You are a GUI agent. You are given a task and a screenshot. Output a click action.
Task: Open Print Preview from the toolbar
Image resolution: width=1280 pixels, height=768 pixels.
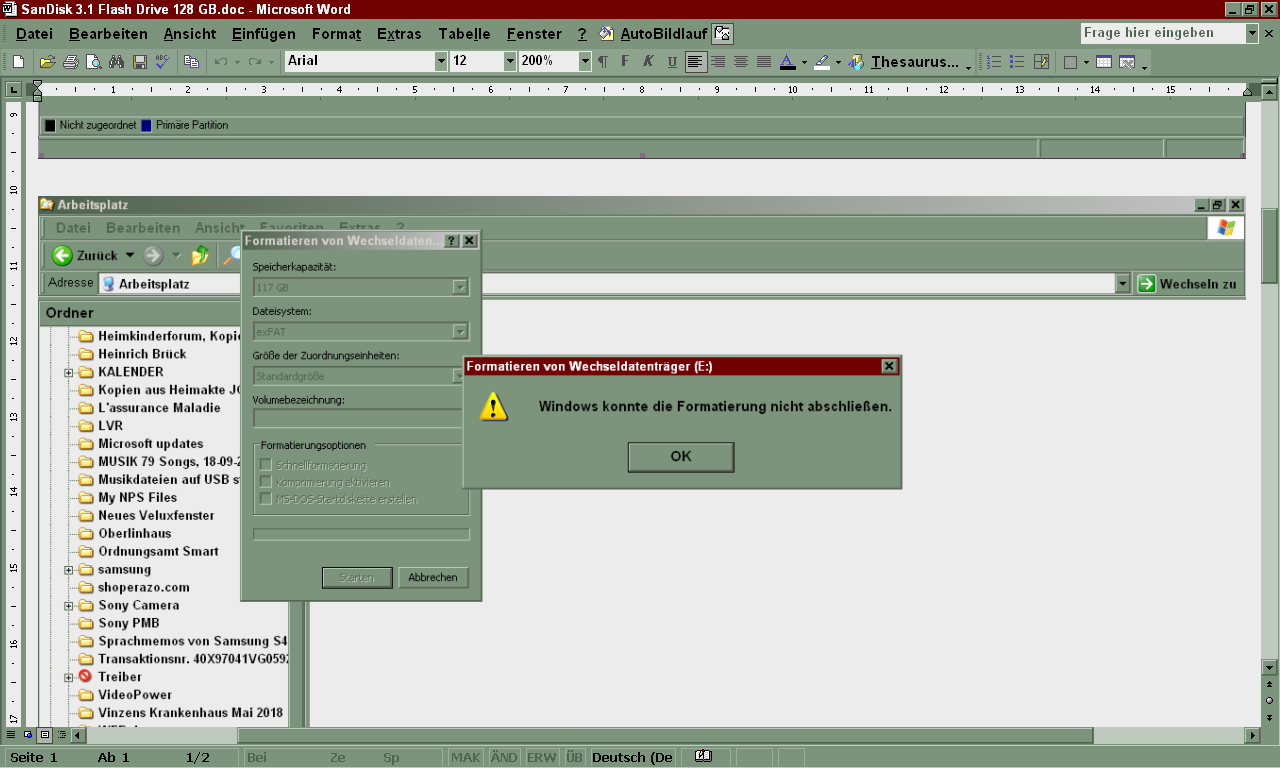tap(93, 62)
